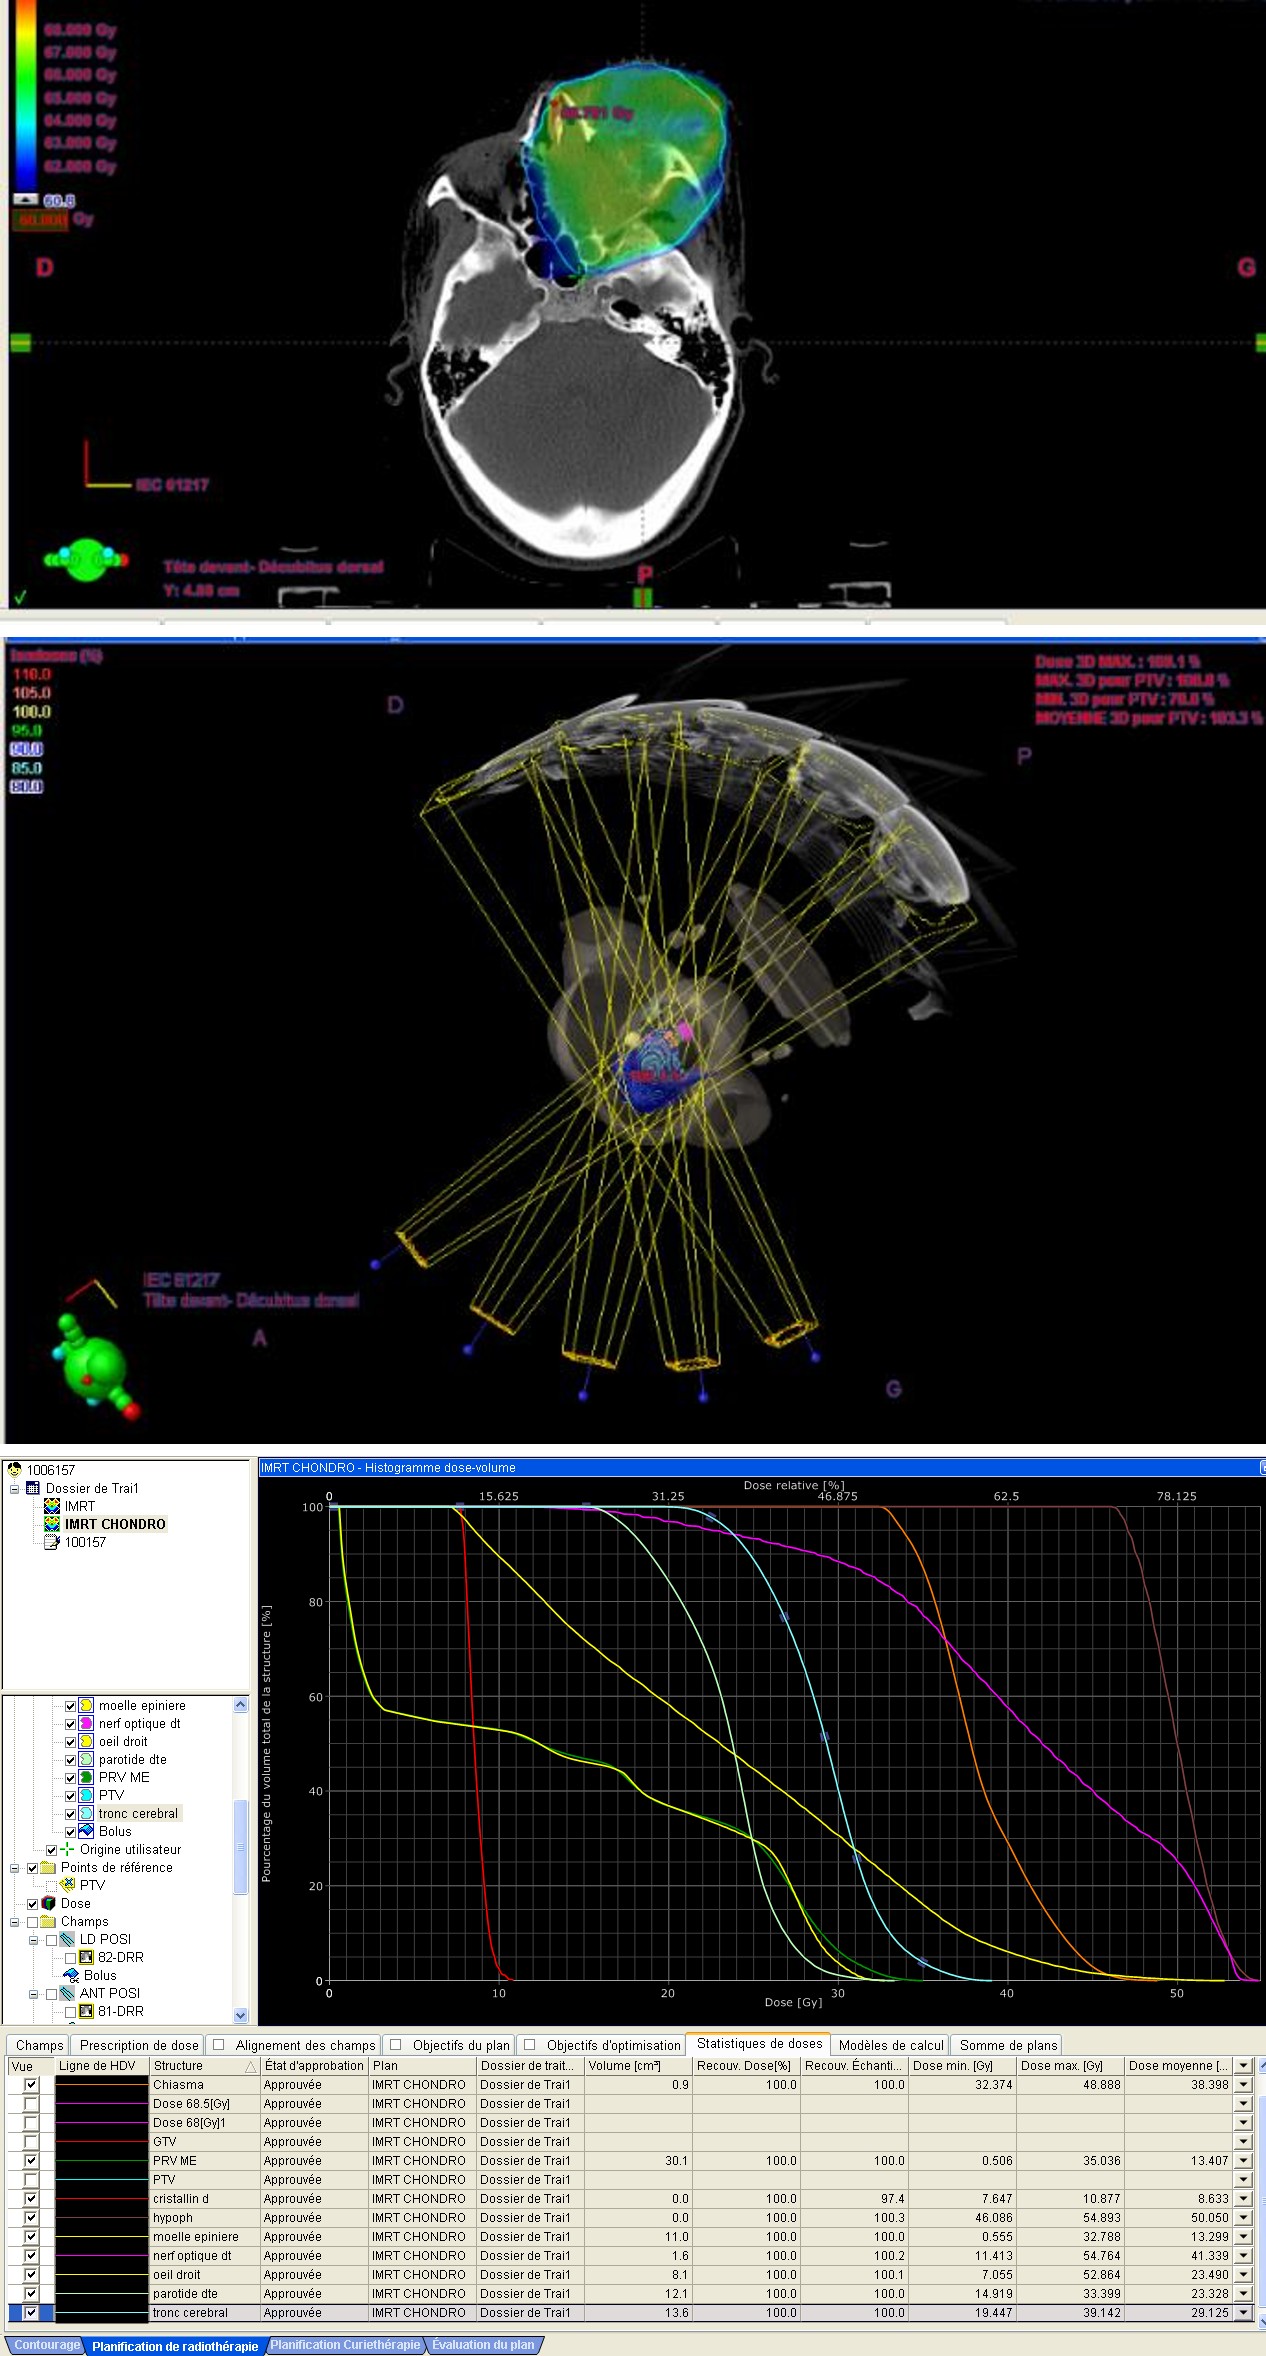1266x2356 pixels.
Task: Check the Alignement des champs tab checkbox
Action: click(219, 2045)
